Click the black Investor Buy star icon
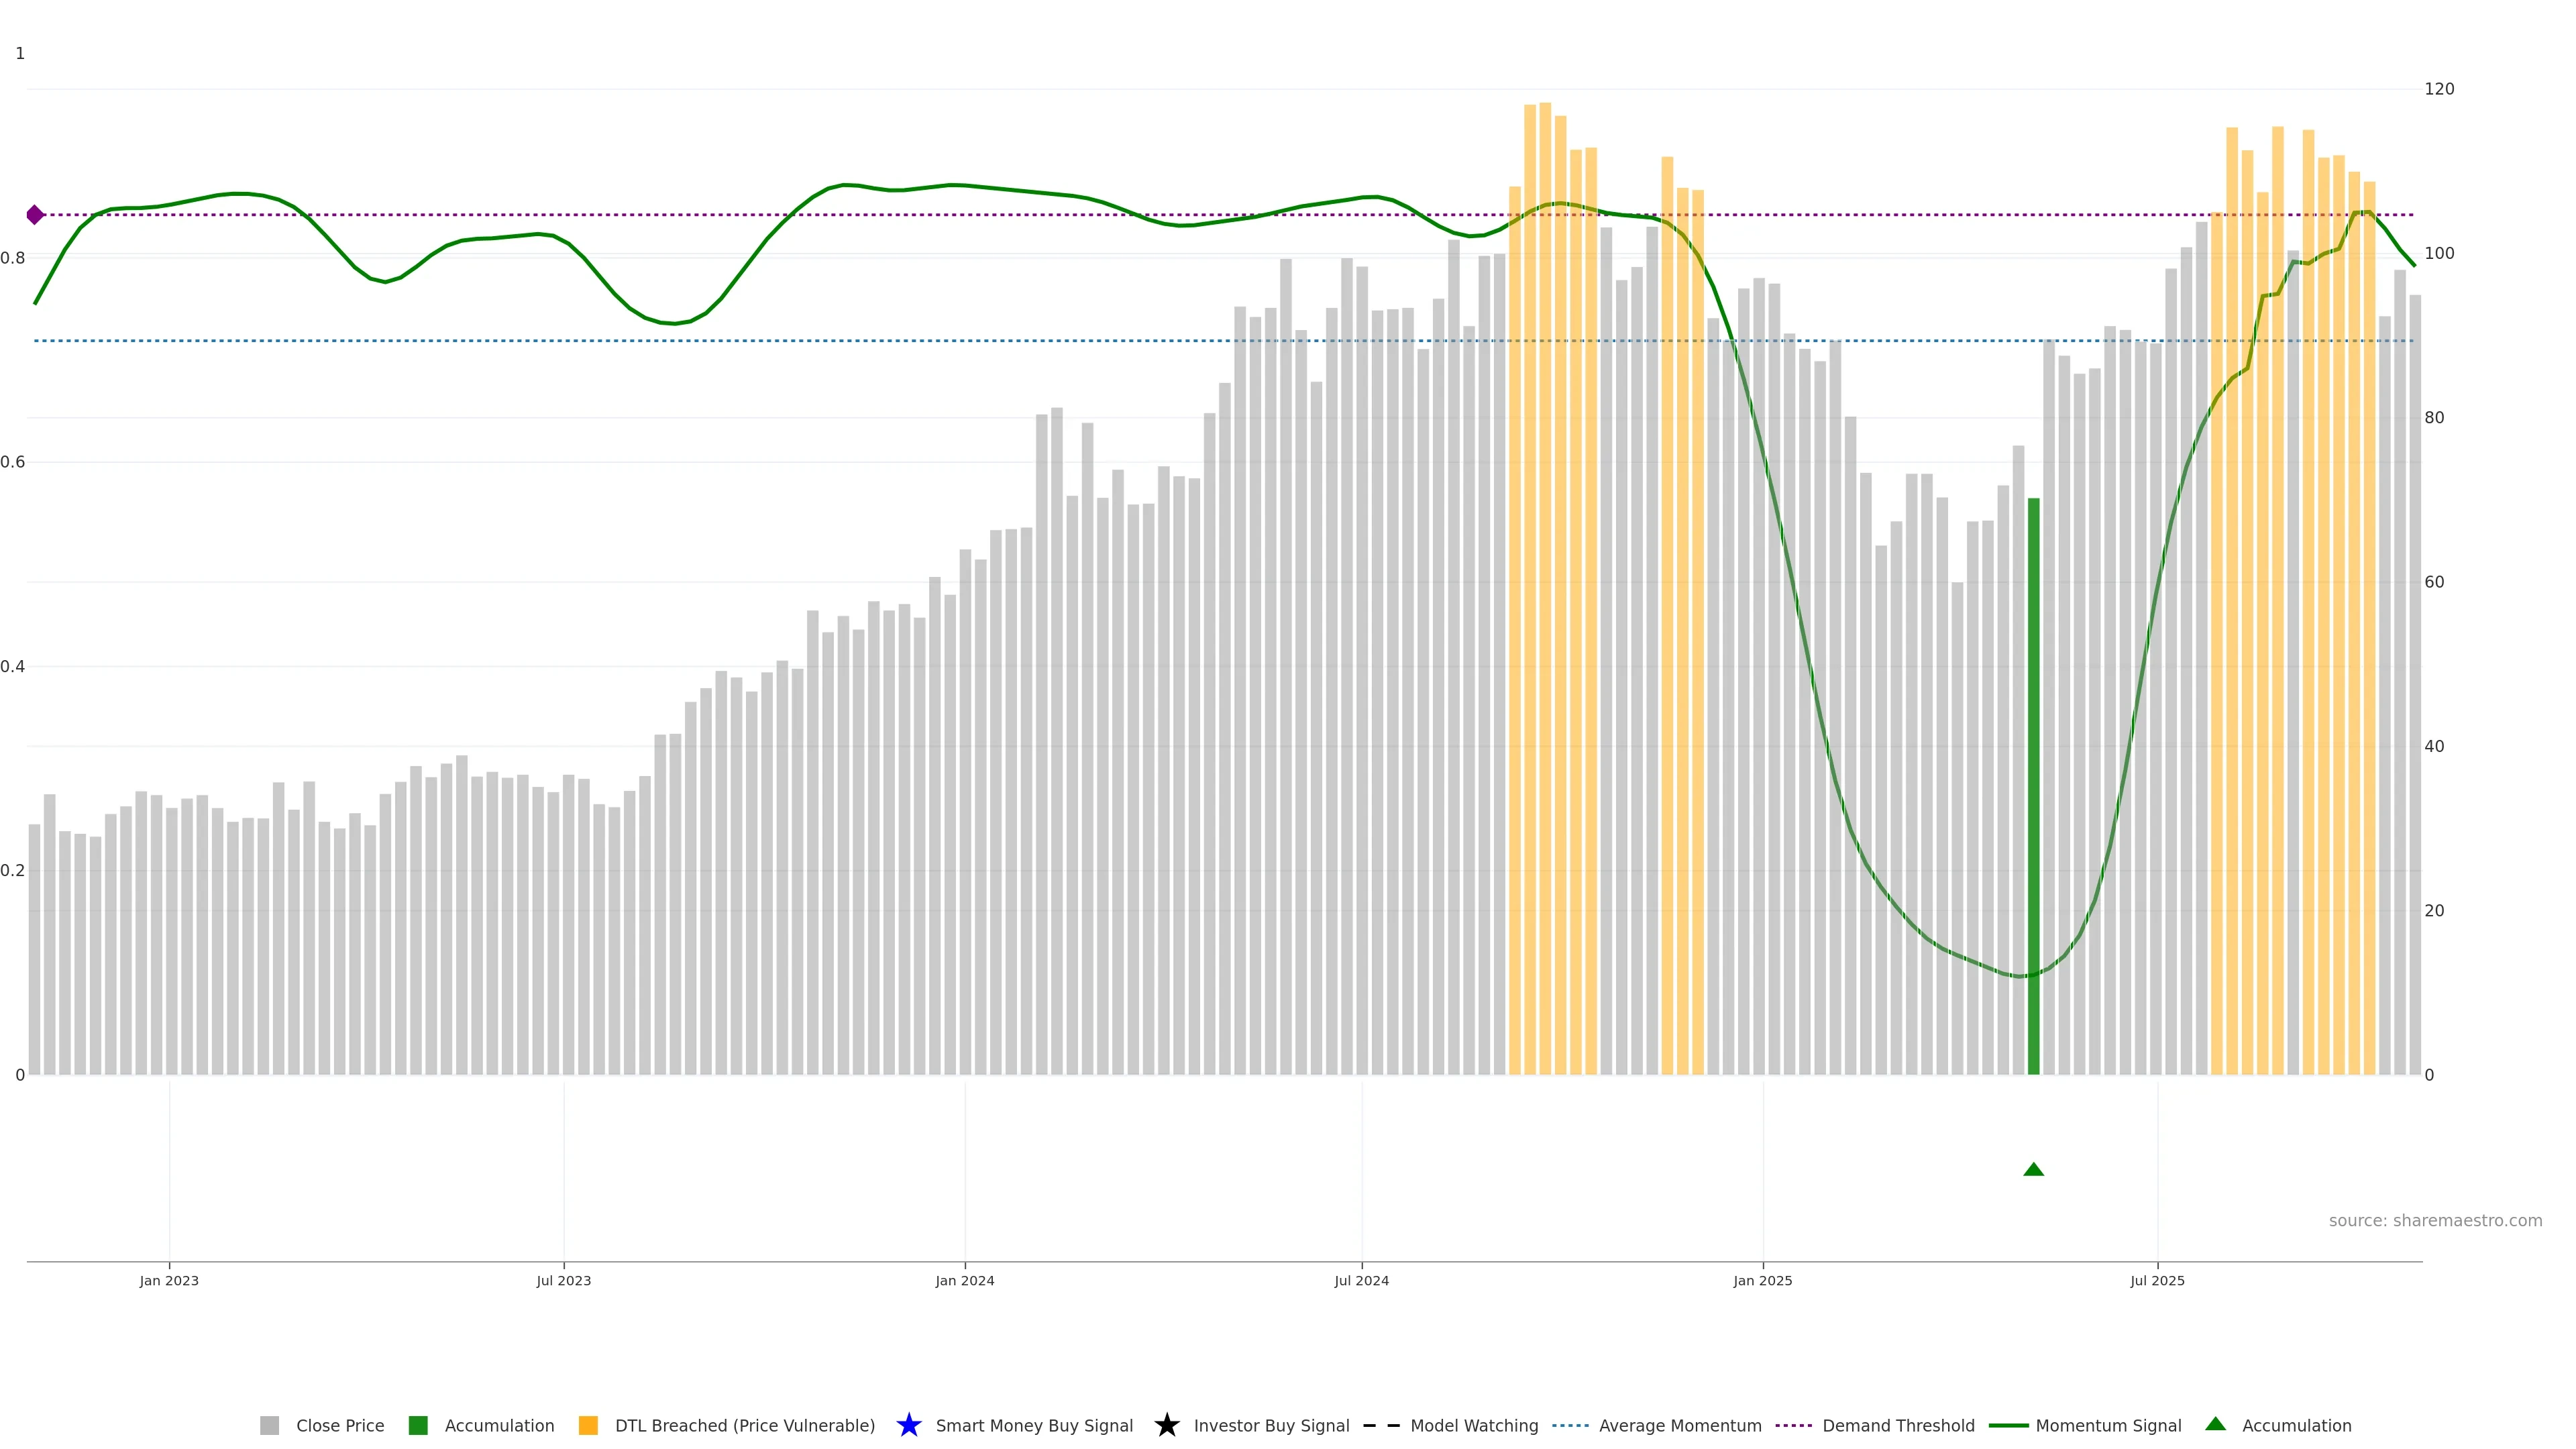 pos(1166,1425)
